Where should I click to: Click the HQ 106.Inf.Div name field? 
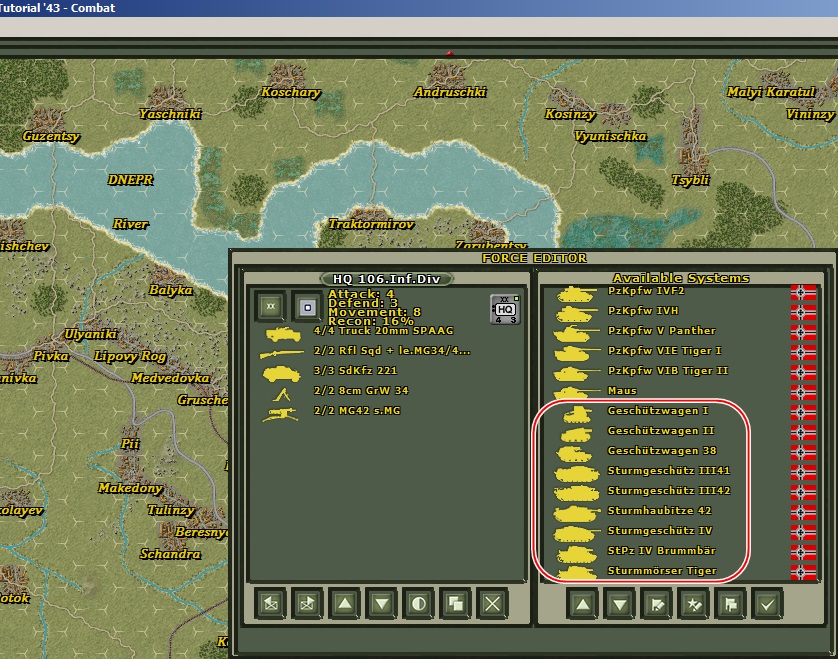[386, 279]
